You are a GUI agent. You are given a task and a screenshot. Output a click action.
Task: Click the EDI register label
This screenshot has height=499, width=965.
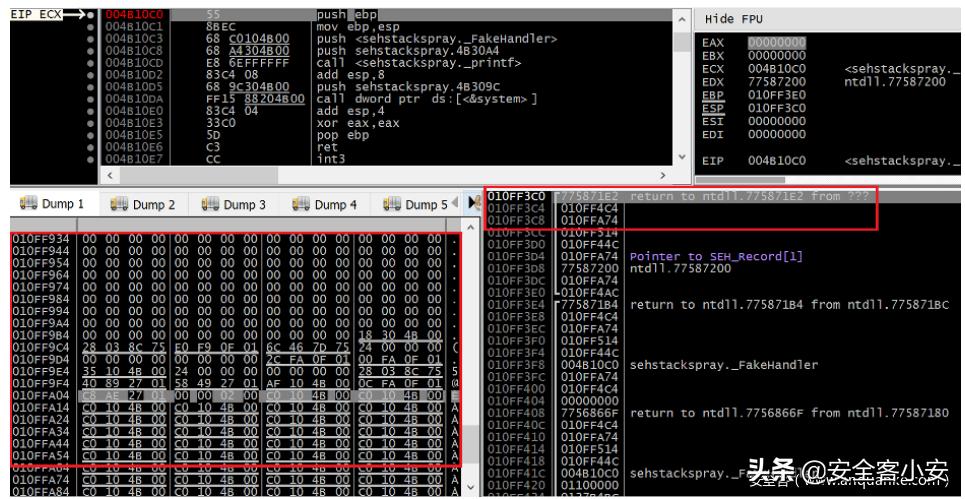[713, 134]
